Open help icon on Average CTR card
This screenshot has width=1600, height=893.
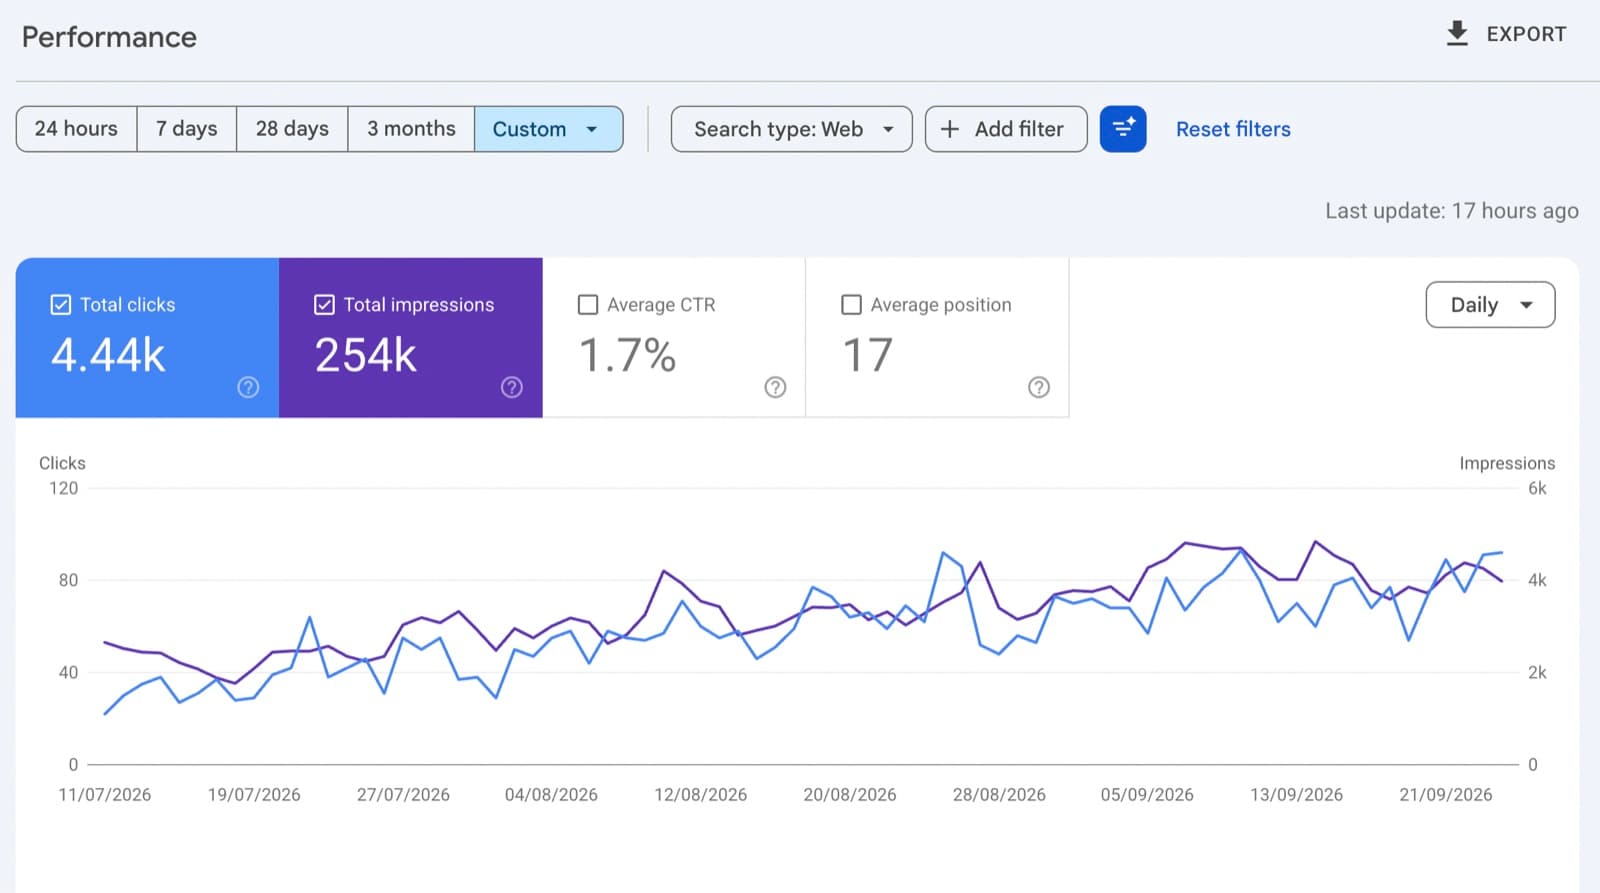pyautogui.click(x=775, y=387)
